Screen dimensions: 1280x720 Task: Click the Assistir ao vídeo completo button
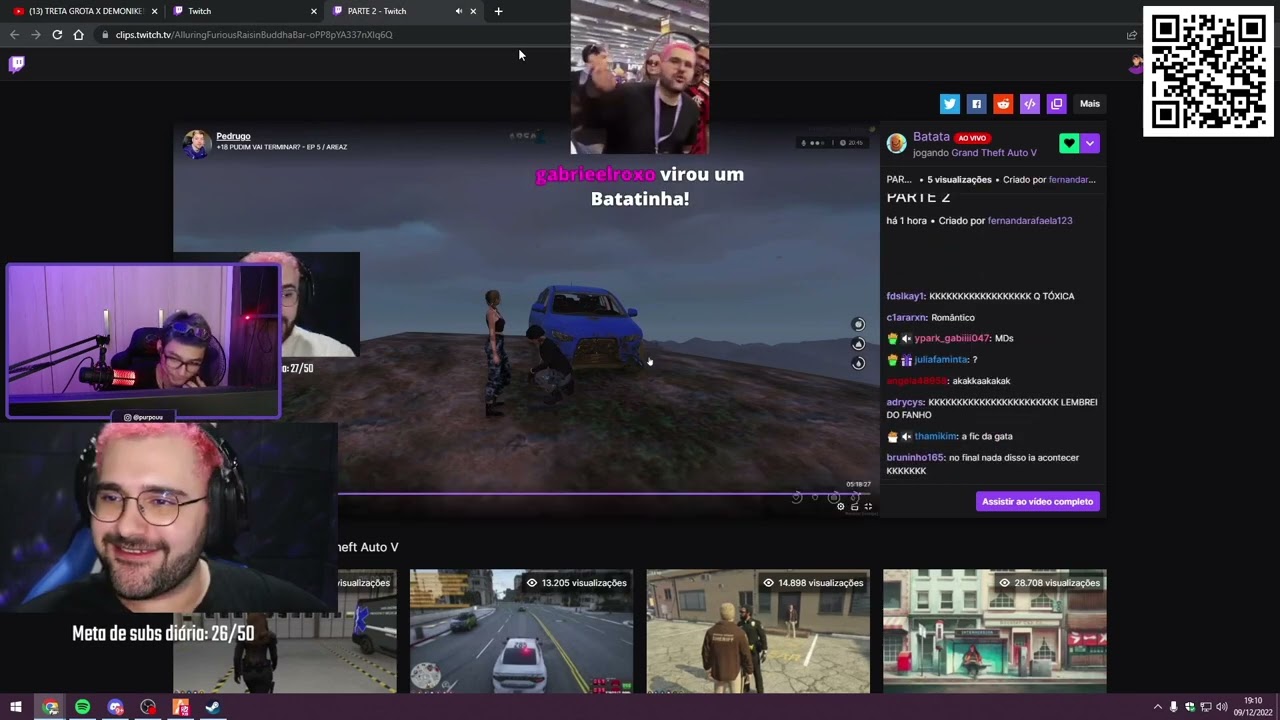(x=1037, y=501)
